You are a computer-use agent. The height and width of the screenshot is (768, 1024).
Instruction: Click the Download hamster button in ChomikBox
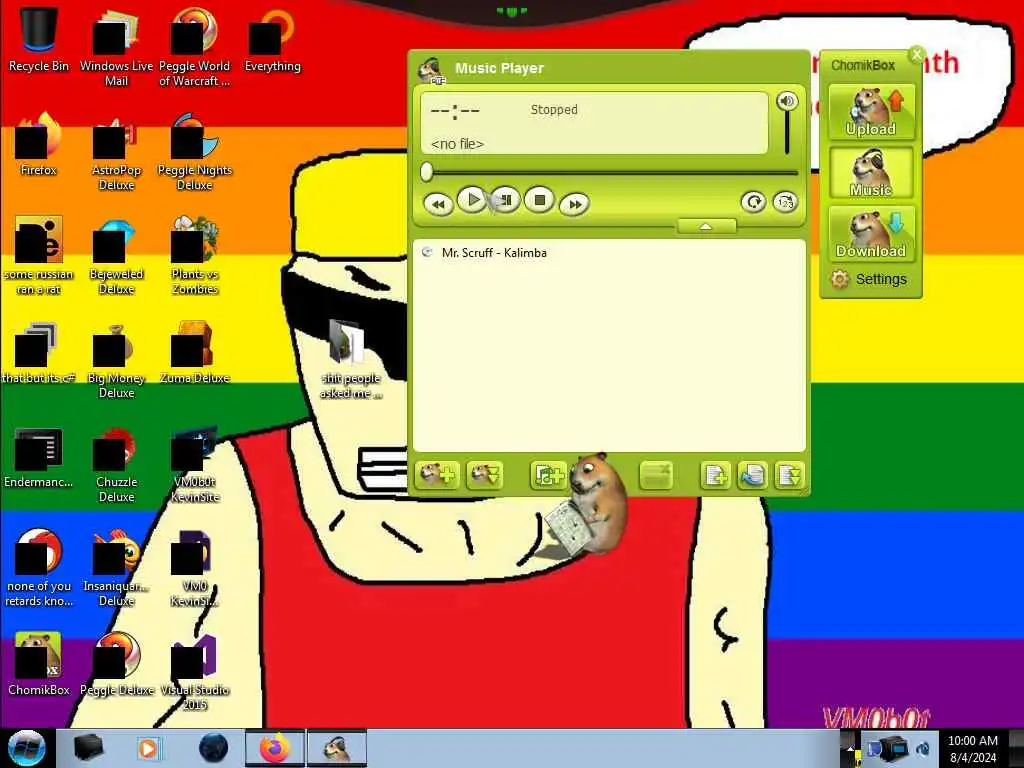point(871,234)
